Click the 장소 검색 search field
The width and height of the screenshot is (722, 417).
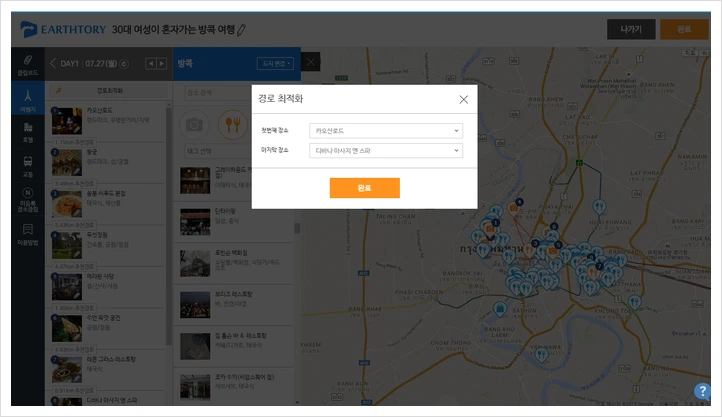[x=218, y=93]
